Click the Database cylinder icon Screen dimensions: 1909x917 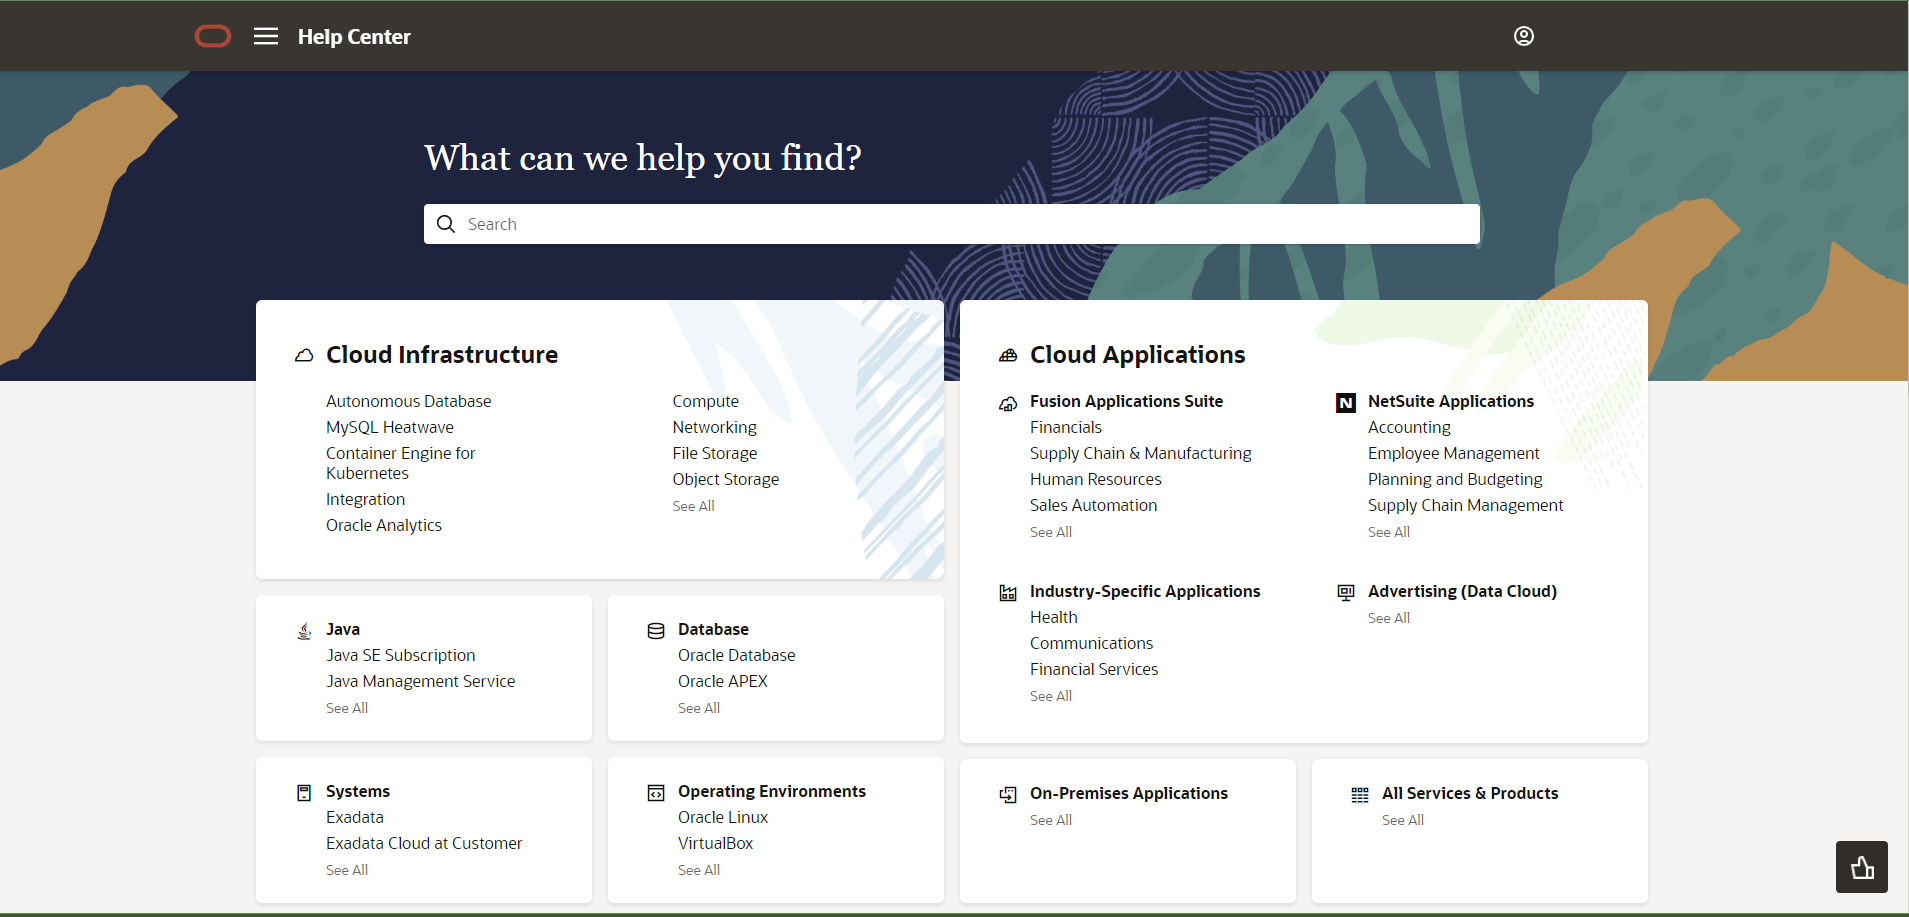(x=656, y=630)
